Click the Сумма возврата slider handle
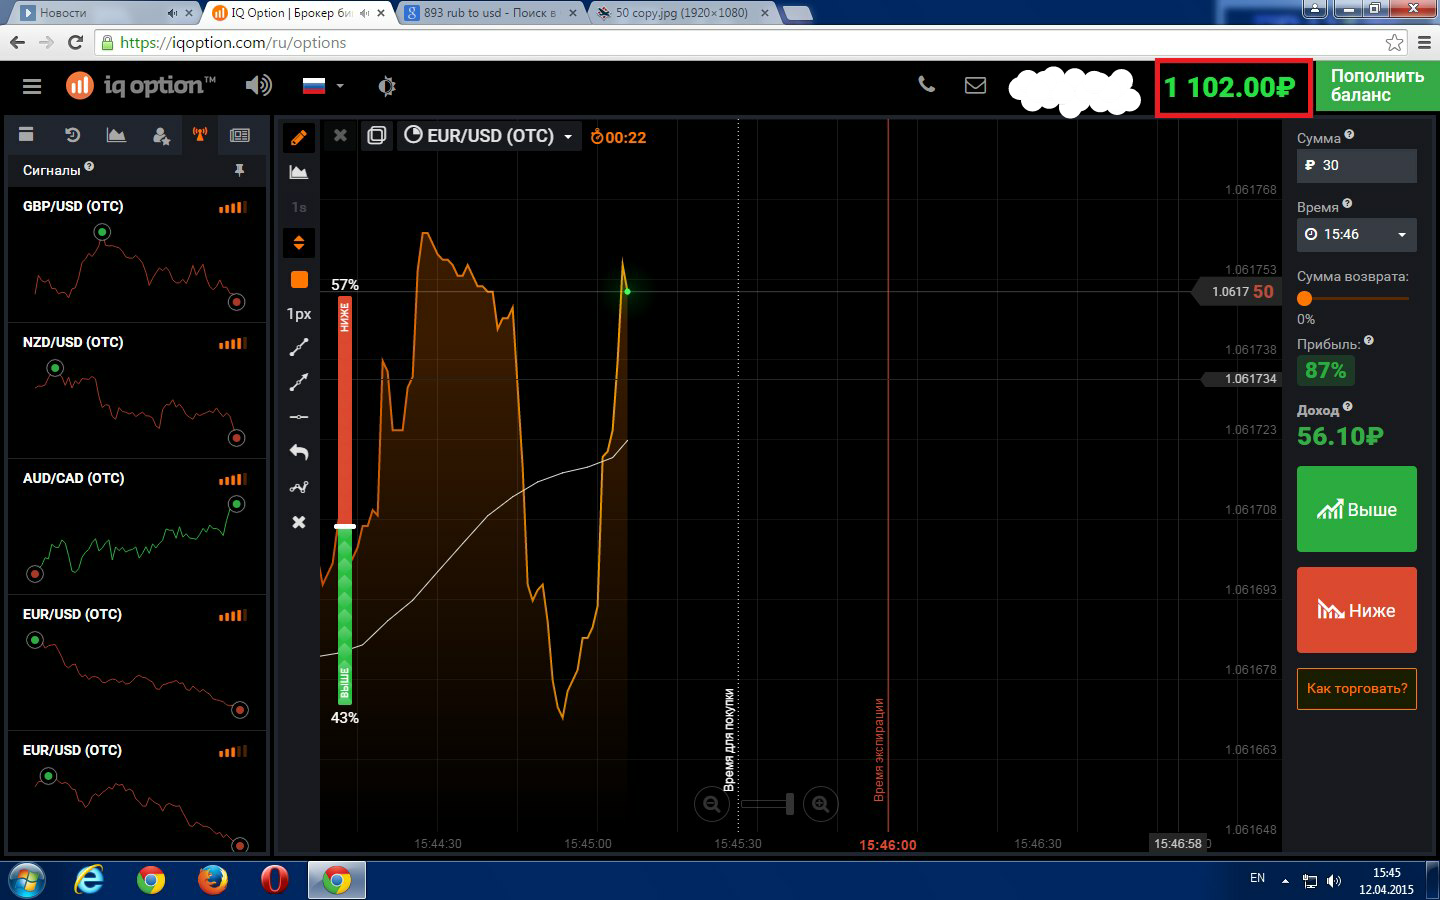 click(x=1304, y=298)
